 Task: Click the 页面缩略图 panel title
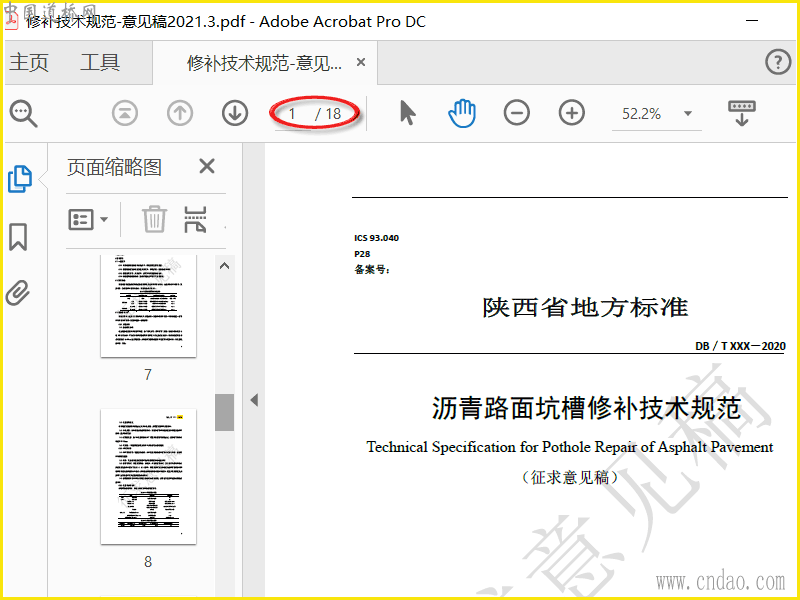(114, 167)
